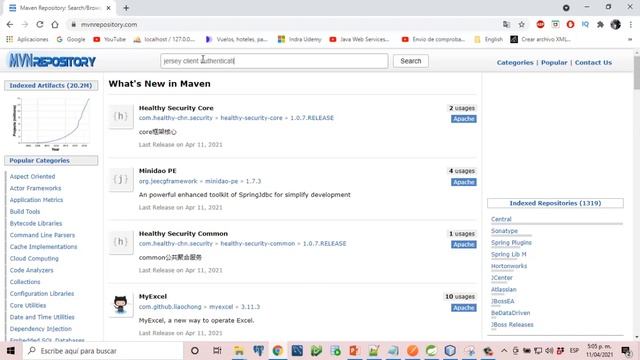Open the Build Tools category
The width and height of the screenshot is (640, 360).
tap(25, 212)
